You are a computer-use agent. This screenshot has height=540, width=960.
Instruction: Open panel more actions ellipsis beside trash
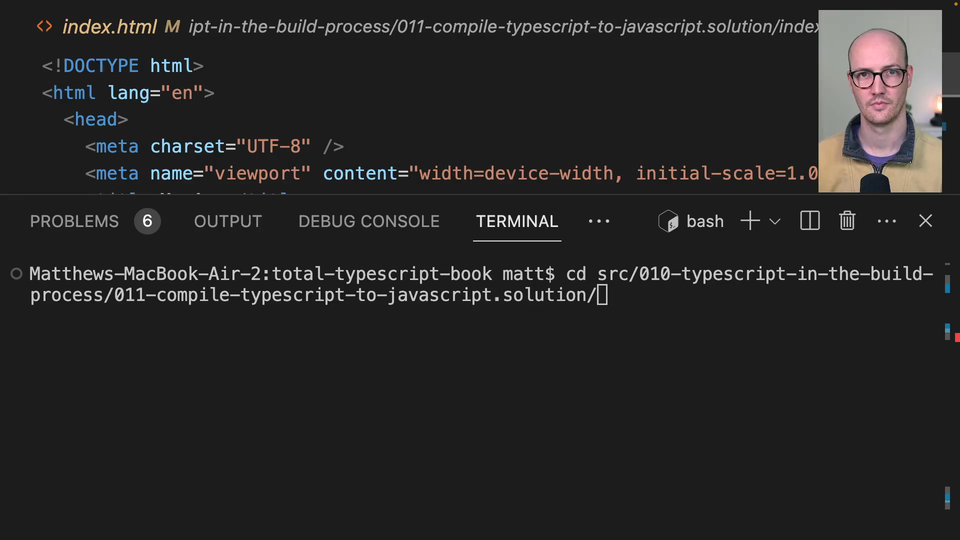coord(887,221)
